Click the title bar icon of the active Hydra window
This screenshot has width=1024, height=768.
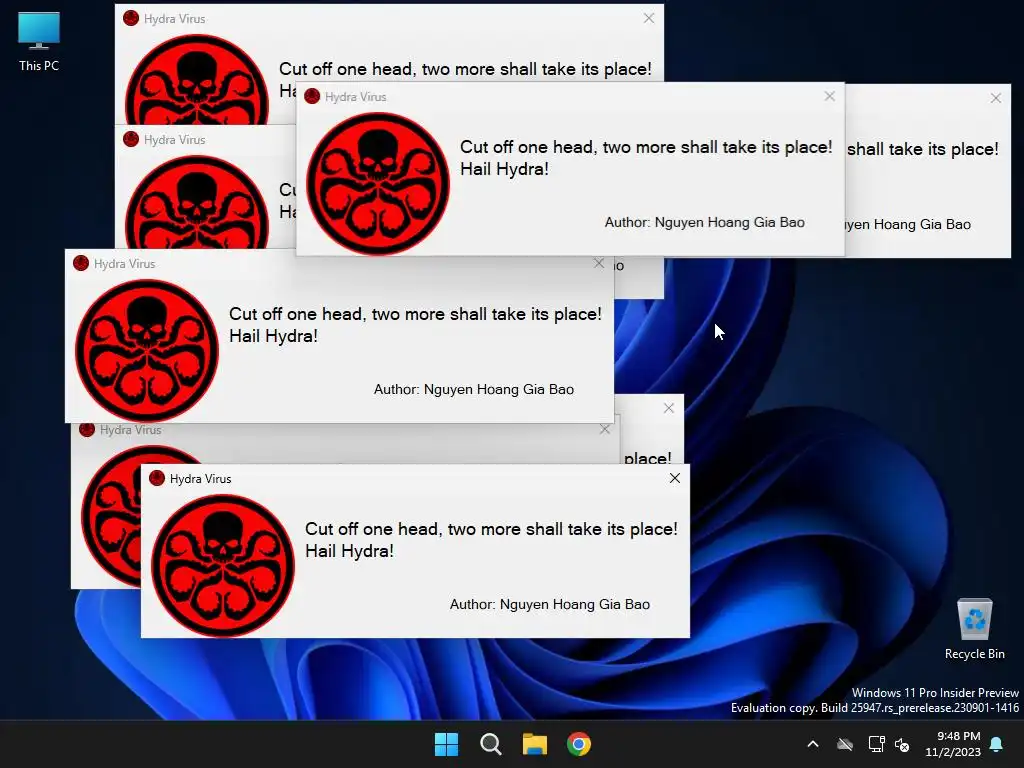pos(157,478)
